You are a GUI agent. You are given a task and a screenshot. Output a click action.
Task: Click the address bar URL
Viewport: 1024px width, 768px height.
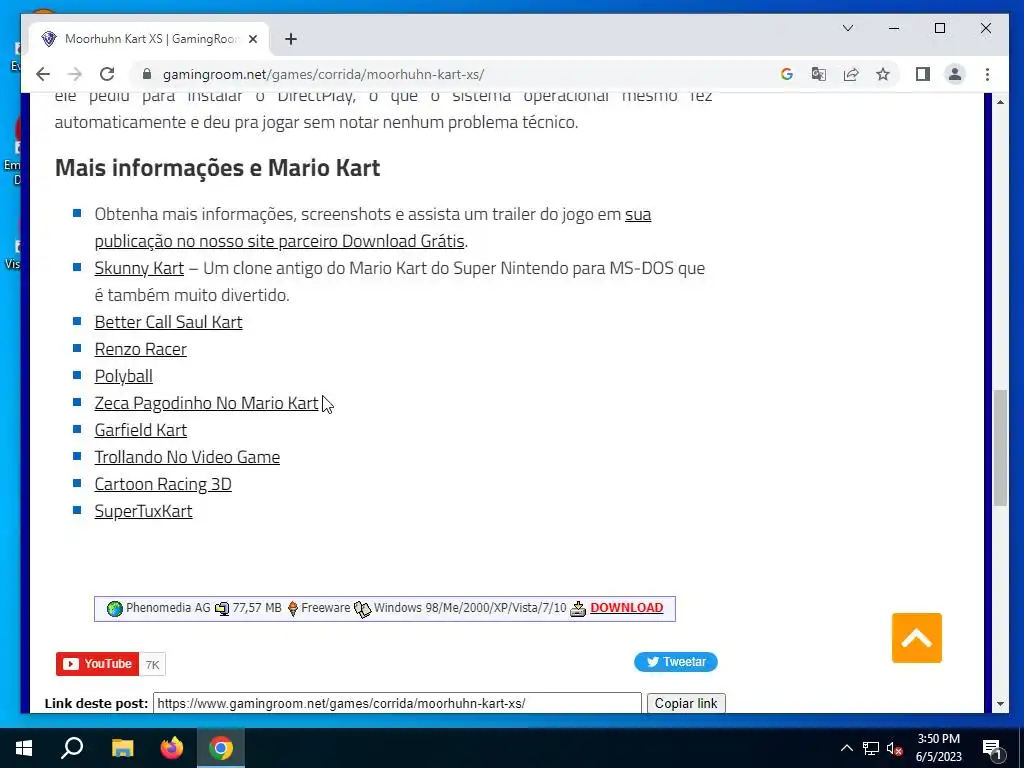pos(323,74)
